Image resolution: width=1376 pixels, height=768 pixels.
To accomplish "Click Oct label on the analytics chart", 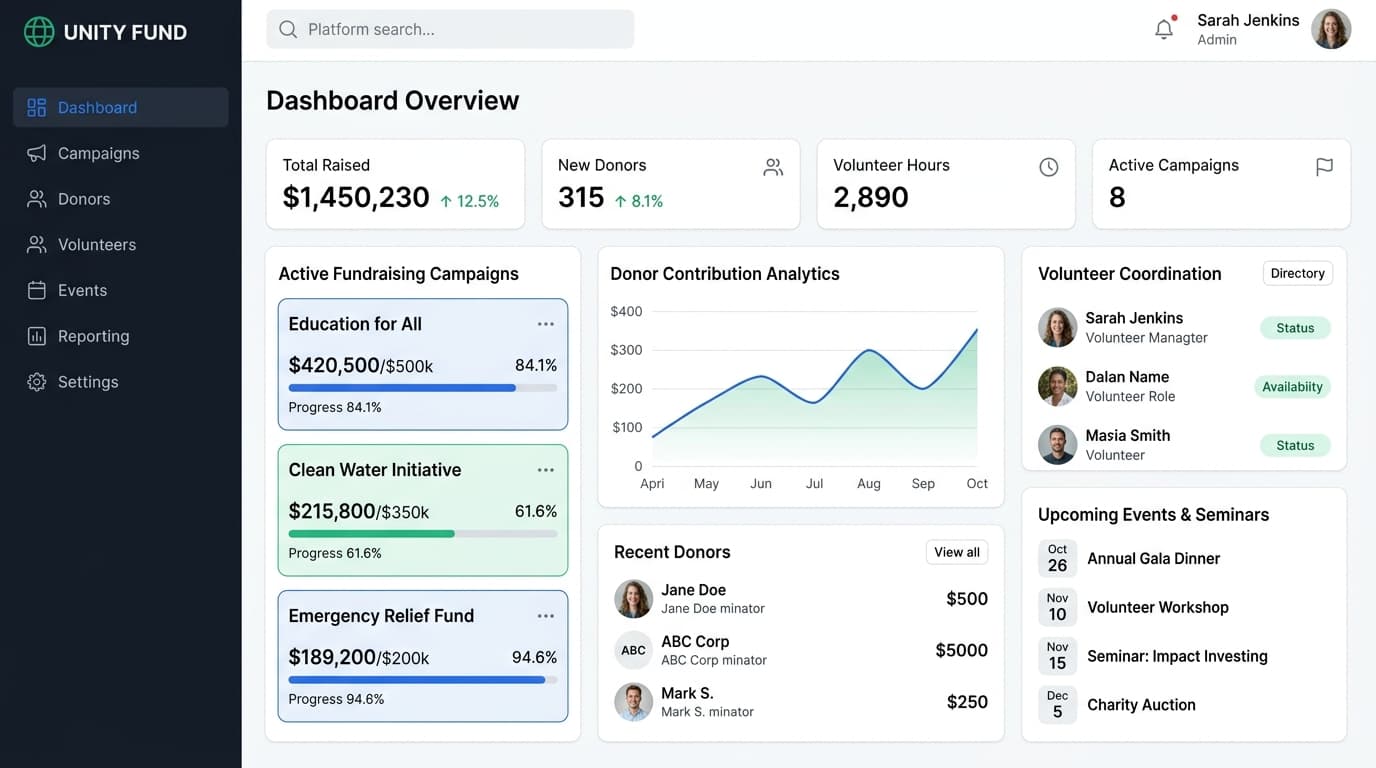I will [x=977, y=484].
